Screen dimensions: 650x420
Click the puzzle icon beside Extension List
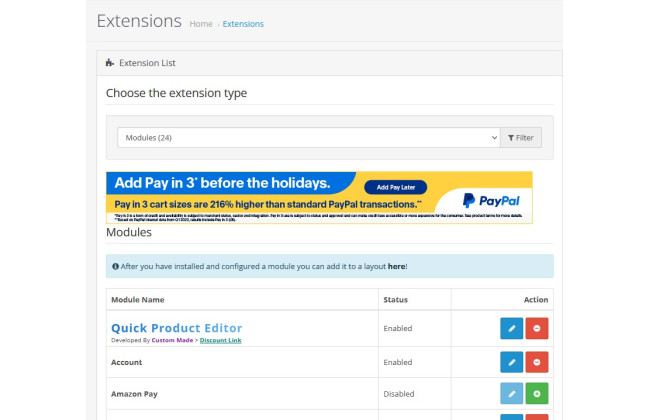tap(109, 63)
